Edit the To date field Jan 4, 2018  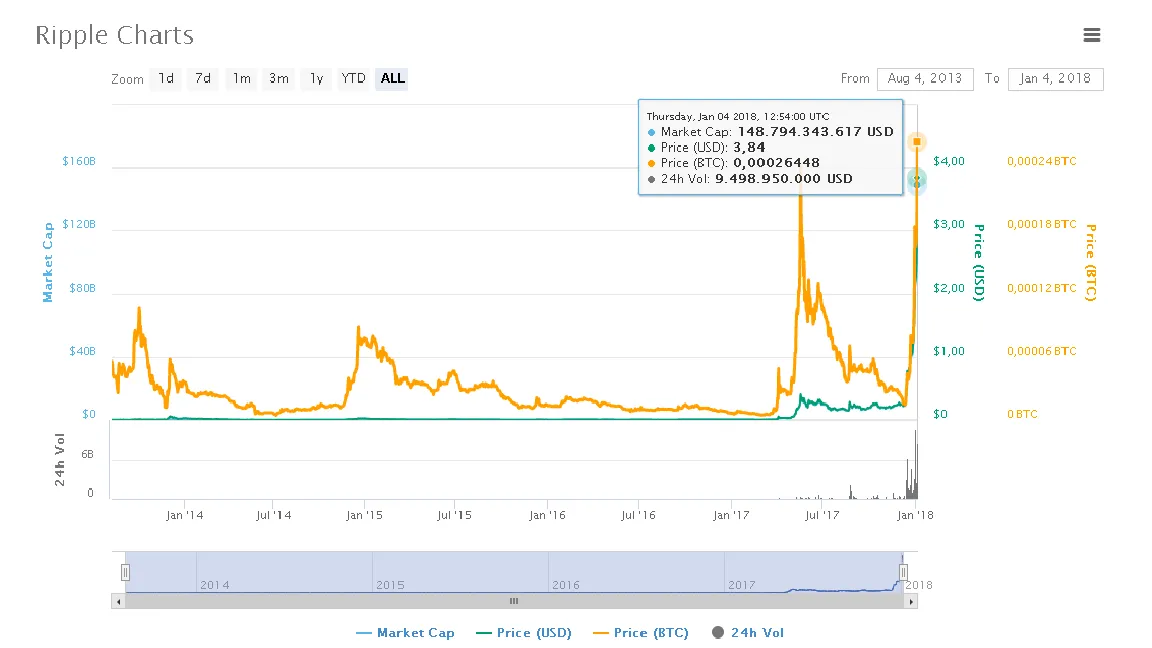click(x=1055, y=79)
